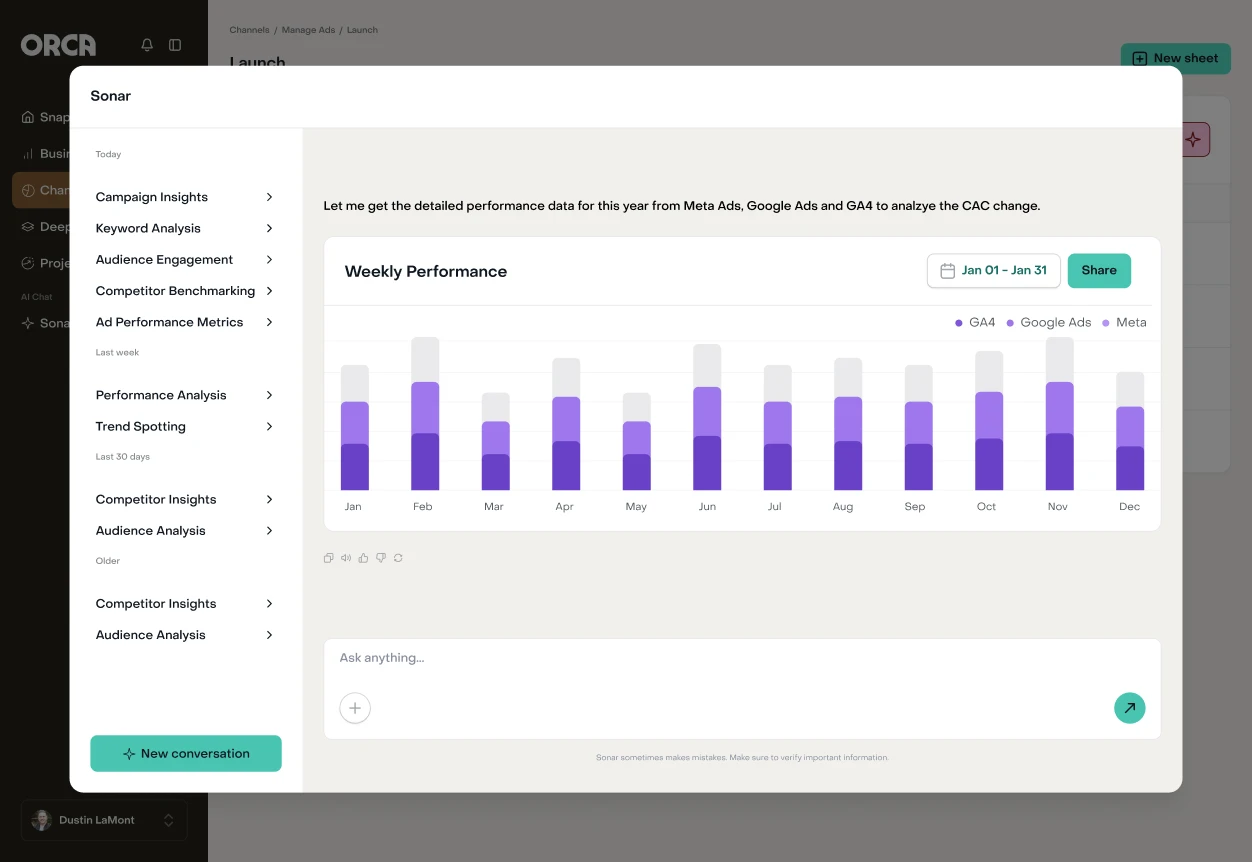Click the Channels icon in sidebar
1252x862 pixels.
[x=28, y=190]
